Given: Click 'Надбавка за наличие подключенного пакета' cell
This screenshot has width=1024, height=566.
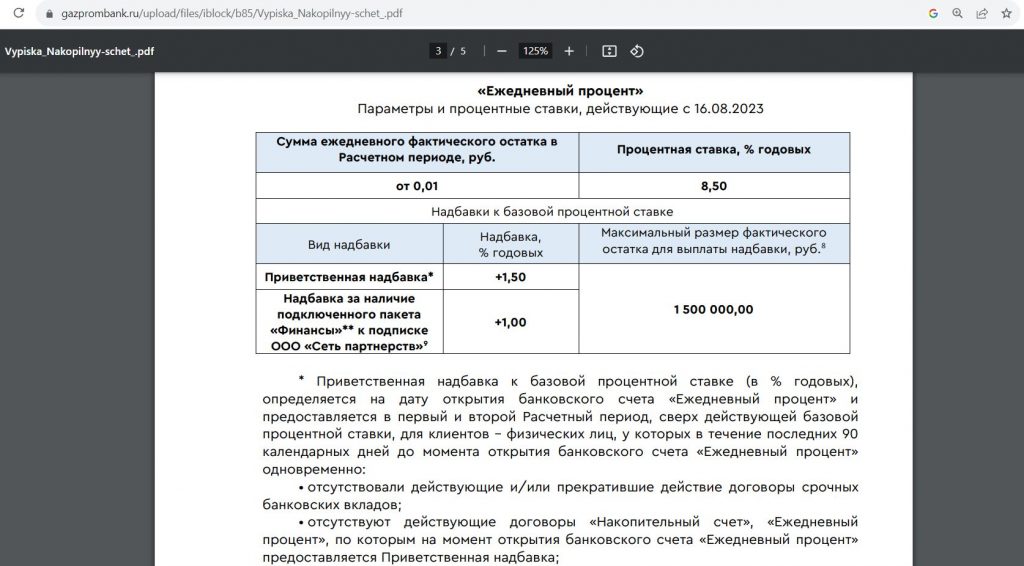Looking at the screenshot, I should point(349,322).
